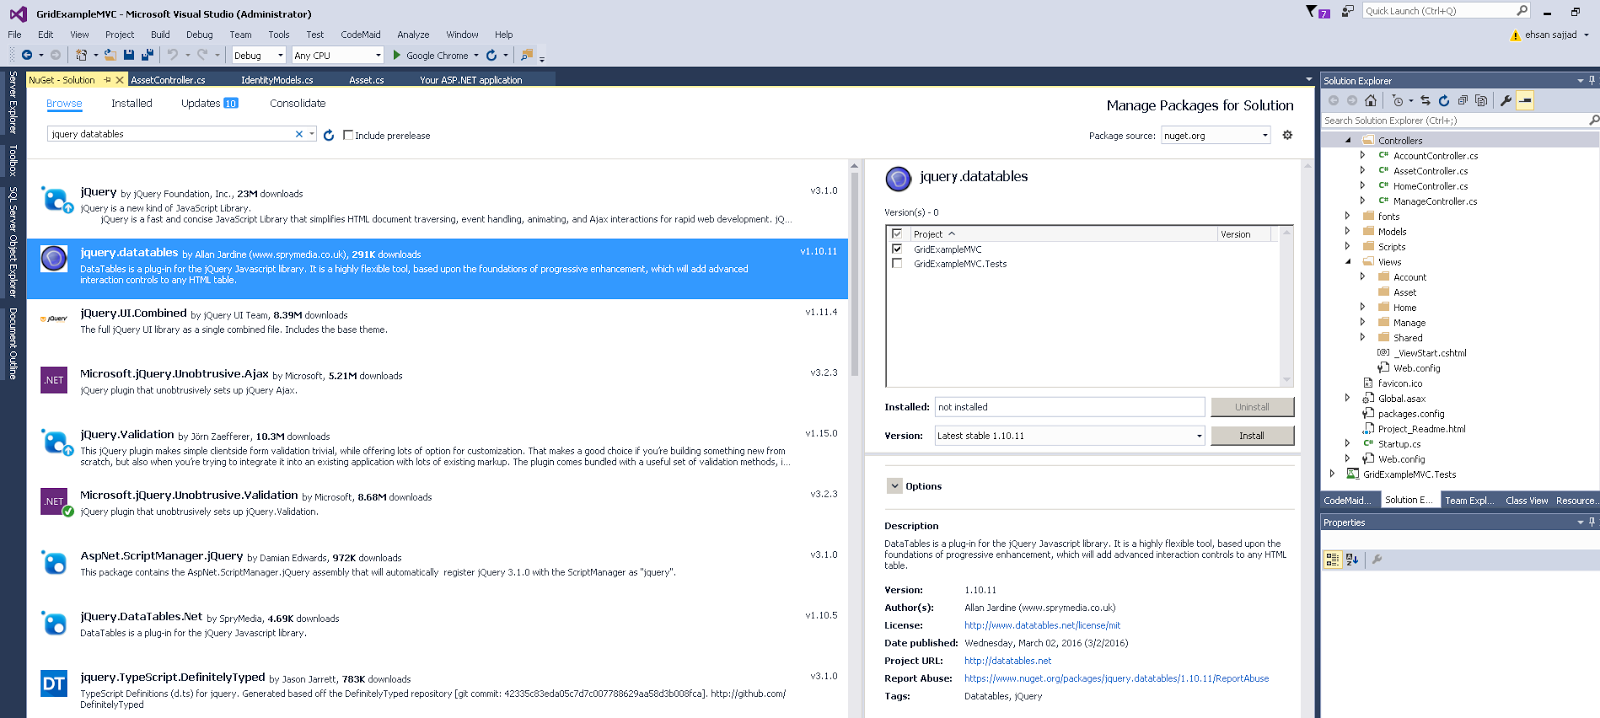Pin the Solution Explorer panel

(x=1592, y=80)
